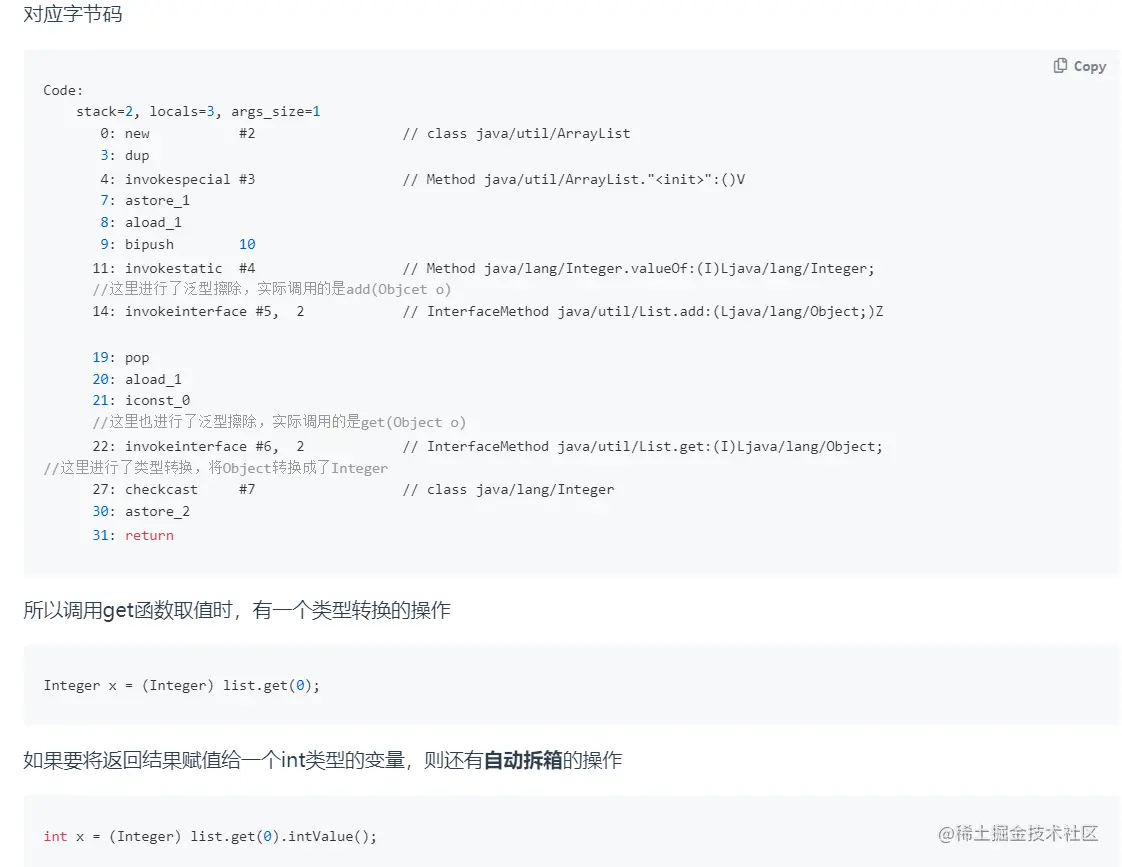Click the List.add InterfaceMethod comment
The width and height of the screenshot is (1122, 867).
tap(643, 311)
